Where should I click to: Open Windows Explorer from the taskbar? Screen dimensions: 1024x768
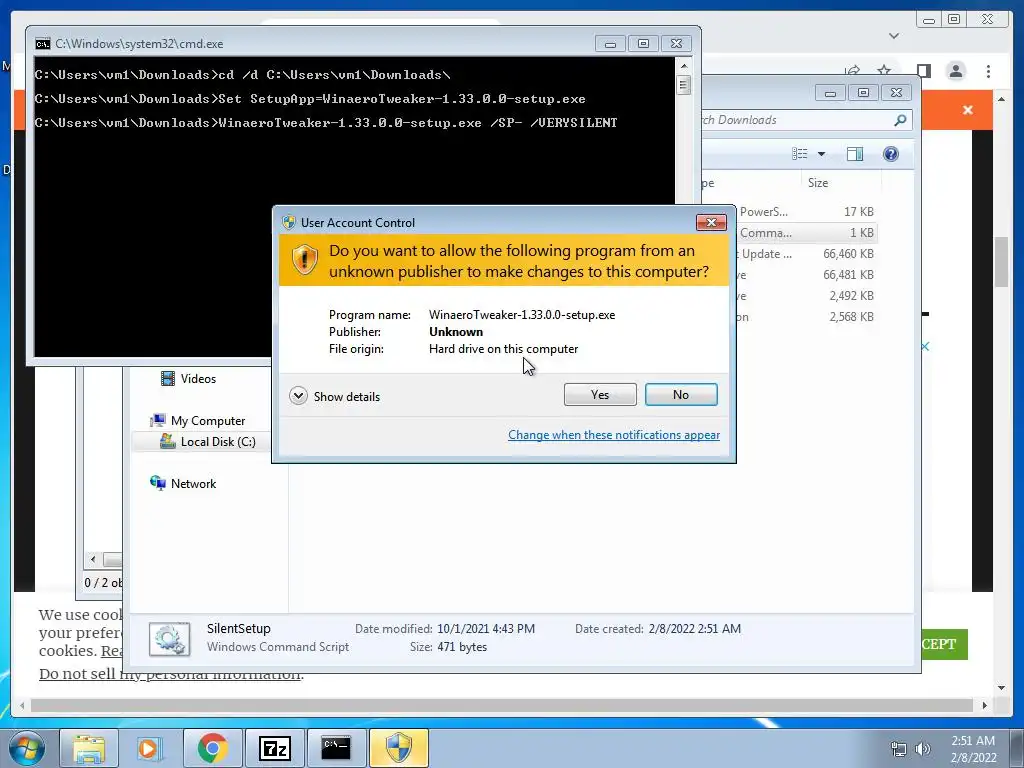click(89, 748)
